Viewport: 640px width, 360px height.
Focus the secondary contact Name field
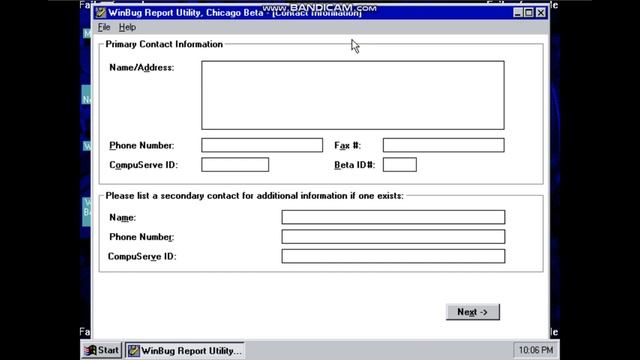tap(393, 217)
